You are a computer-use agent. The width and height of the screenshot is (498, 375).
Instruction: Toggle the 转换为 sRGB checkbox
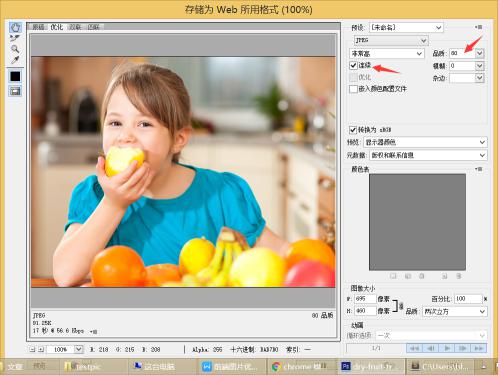click(353, 130)
